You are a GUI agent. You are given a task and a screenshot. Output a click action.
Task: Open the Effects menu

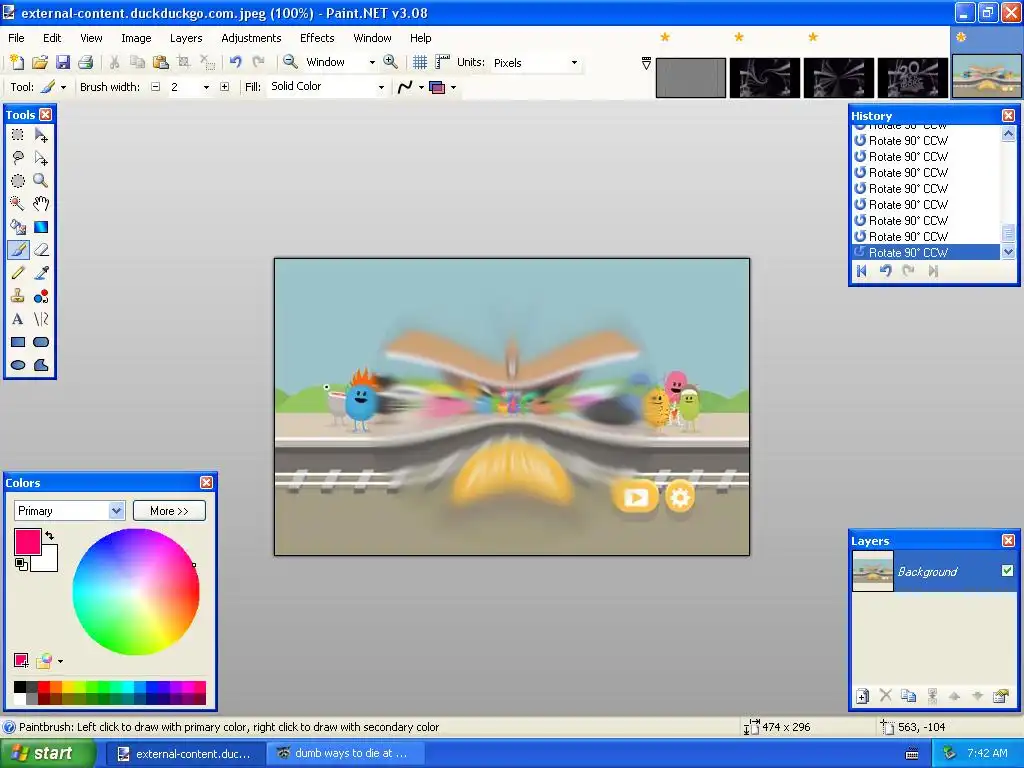click(317, 38)
